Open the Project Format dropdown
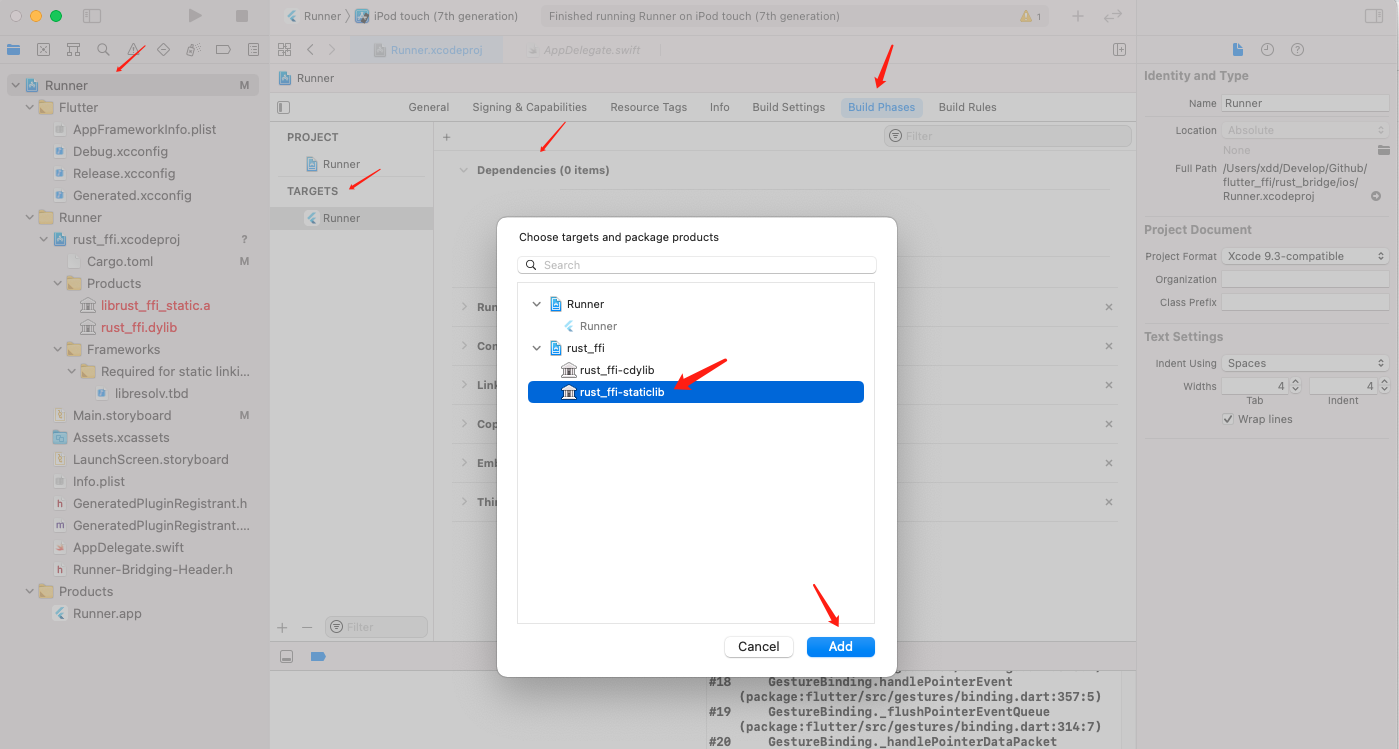Image resolution: width=1399 pixels, height=749 pixels. point(1305,256)
